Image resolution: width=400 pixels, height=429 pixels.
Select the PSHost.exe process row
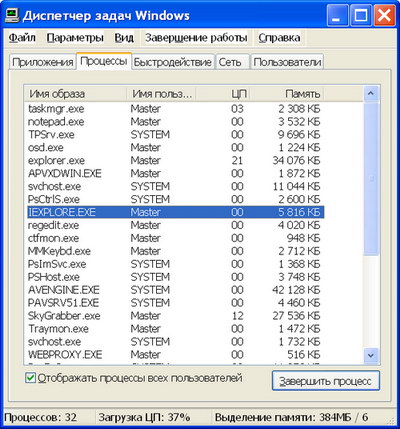[x=176, y=277]
